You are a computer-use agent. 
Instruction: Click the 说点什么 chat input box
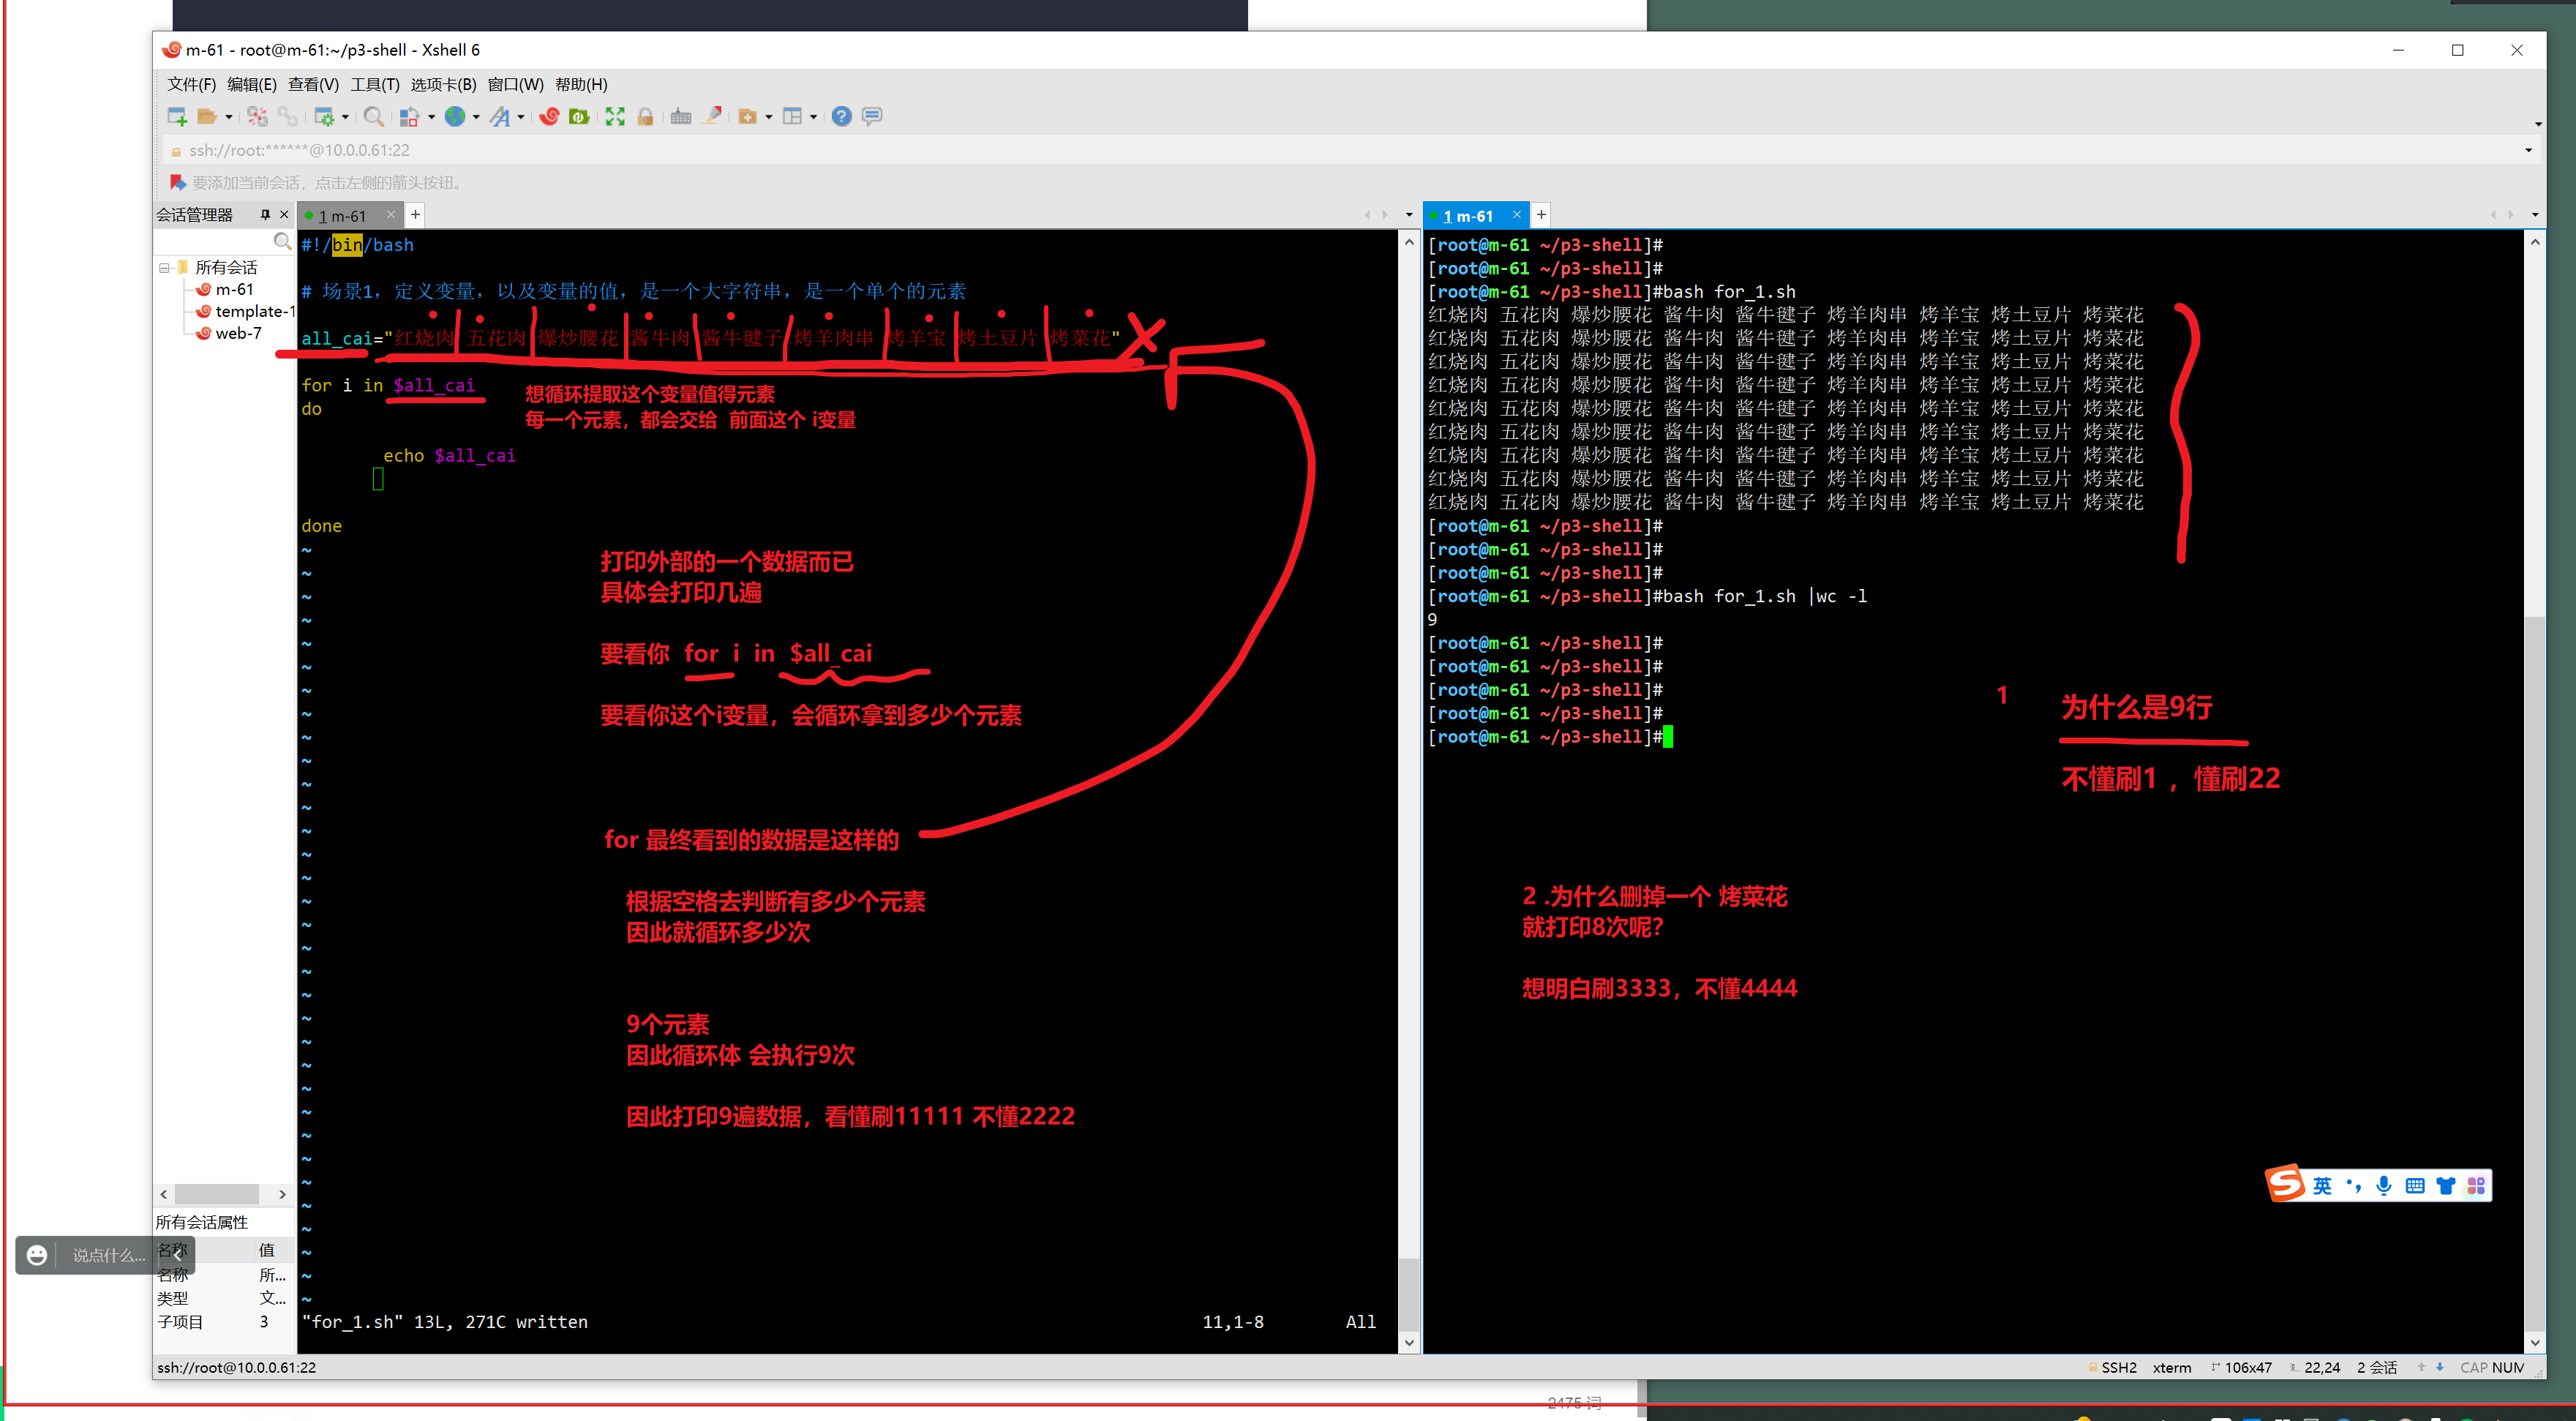[108, 1256]
